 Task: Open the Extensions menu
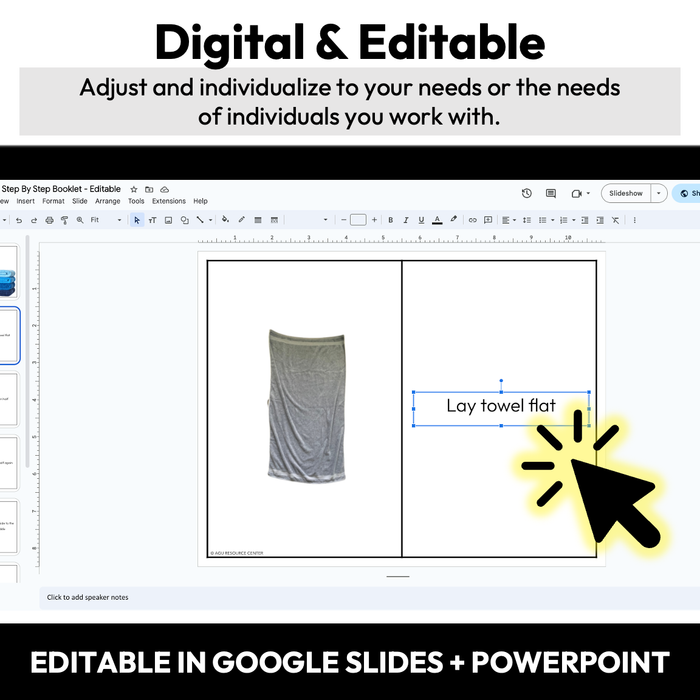click(x=168, y=201)
